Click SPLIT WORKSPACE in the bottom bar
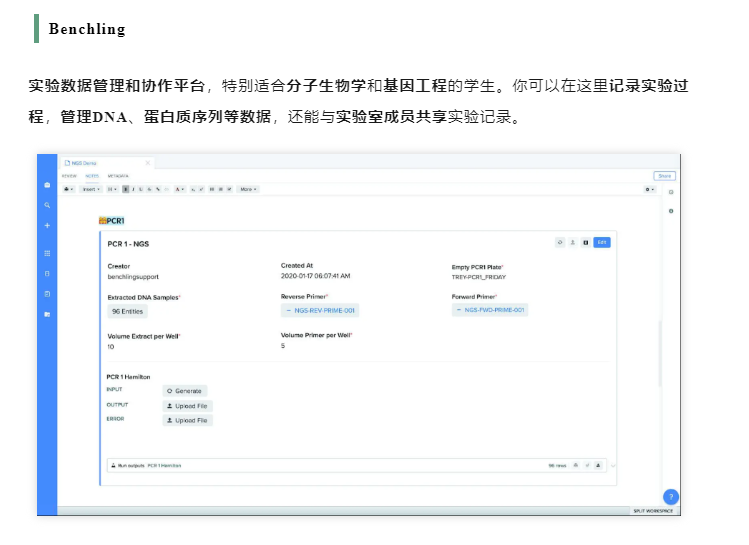The image size is (749, 545). (653, 511)
